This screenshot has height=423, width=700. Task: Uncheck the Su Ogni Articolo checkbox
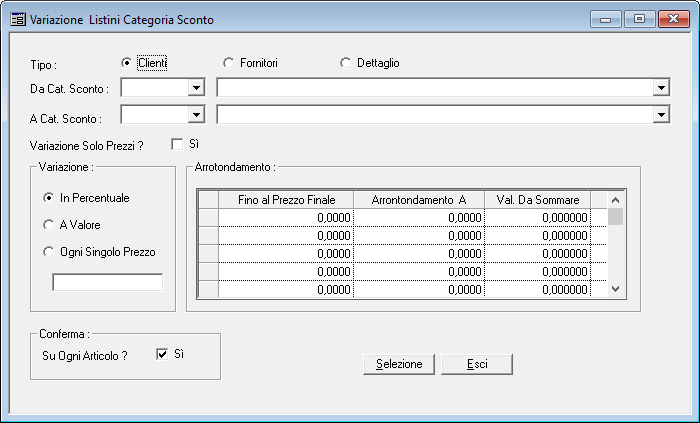[162, 354]
